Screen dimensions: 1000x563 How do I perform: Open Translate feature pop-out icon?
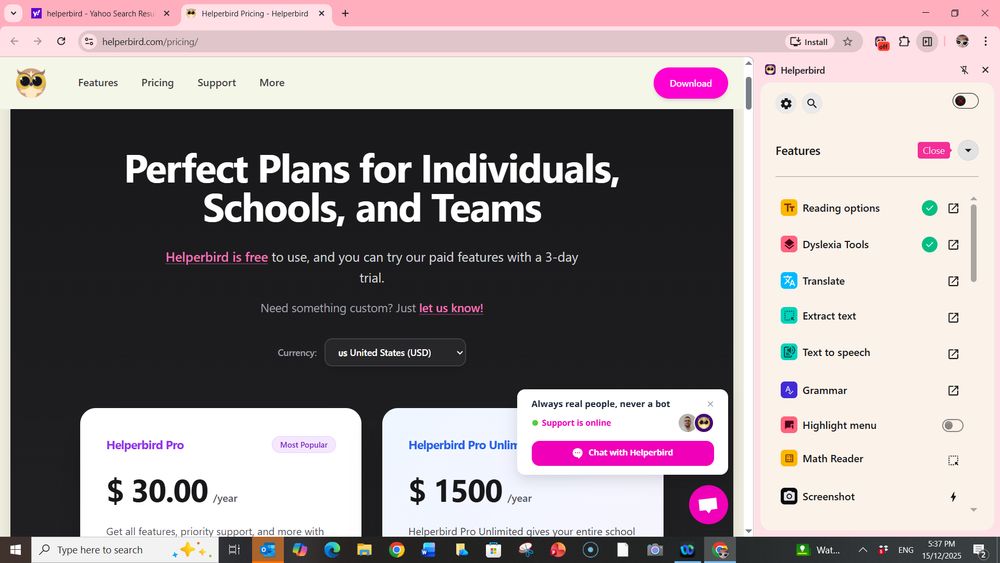coord(953,281)
